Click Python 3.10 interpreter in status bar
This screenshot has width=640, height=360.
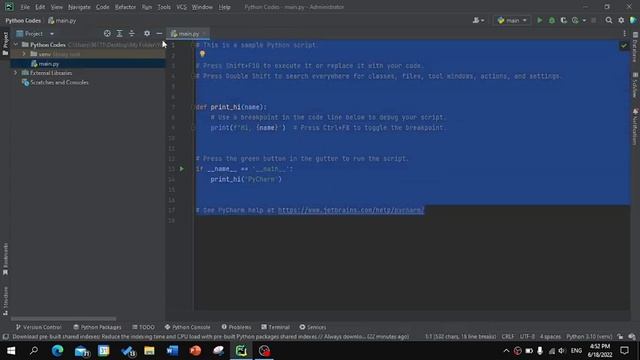tap(589, 337)
